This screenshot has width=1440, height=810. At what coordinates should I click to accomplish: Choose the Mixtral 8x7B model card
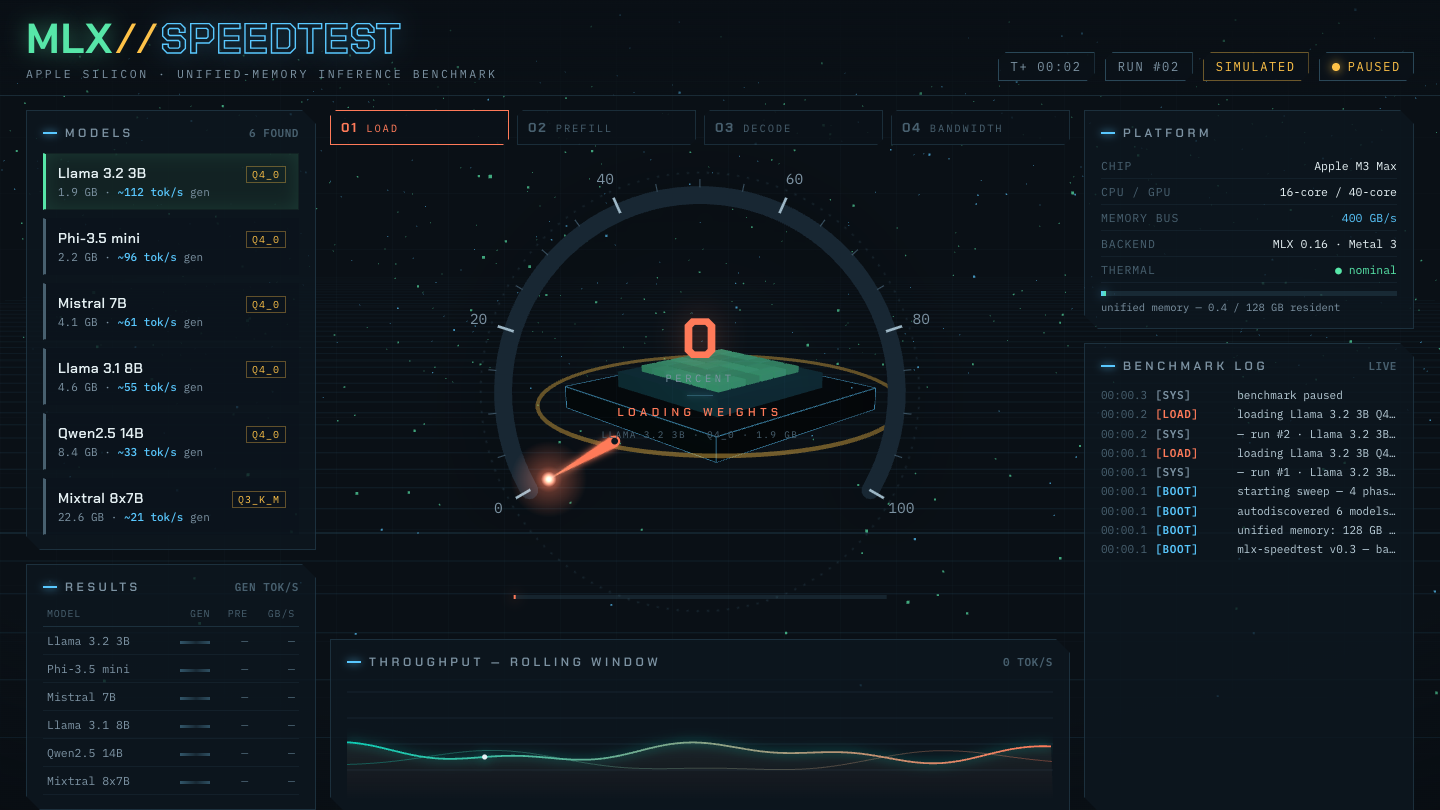(171, 506)
